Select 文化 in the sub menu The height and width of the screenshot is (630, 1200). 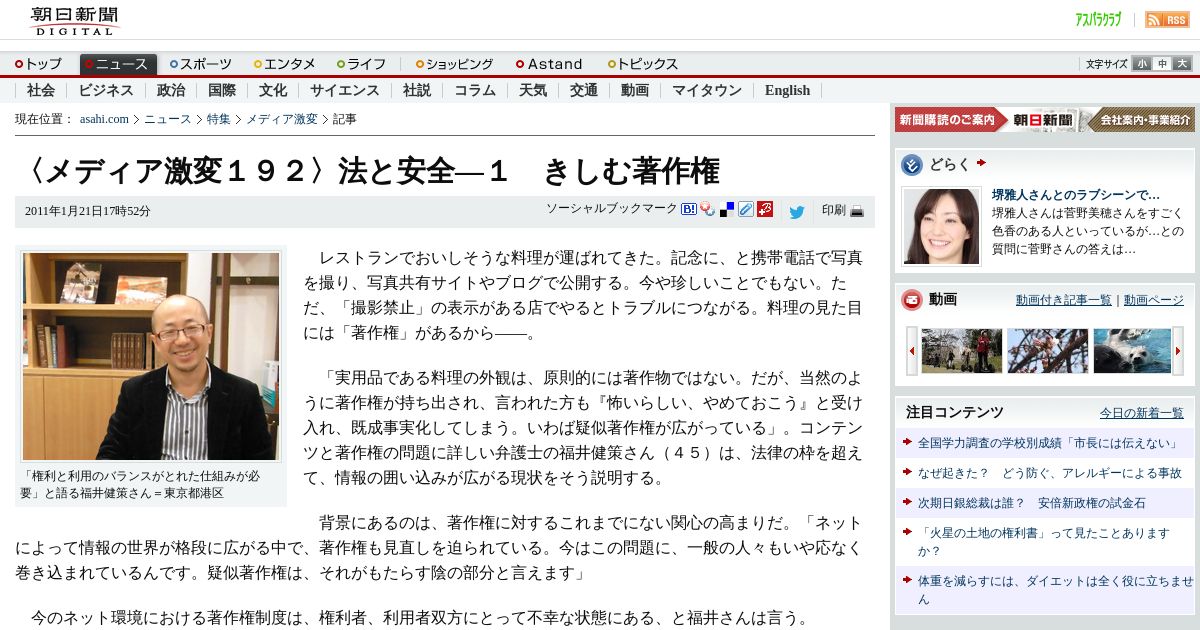coord(273,90)
